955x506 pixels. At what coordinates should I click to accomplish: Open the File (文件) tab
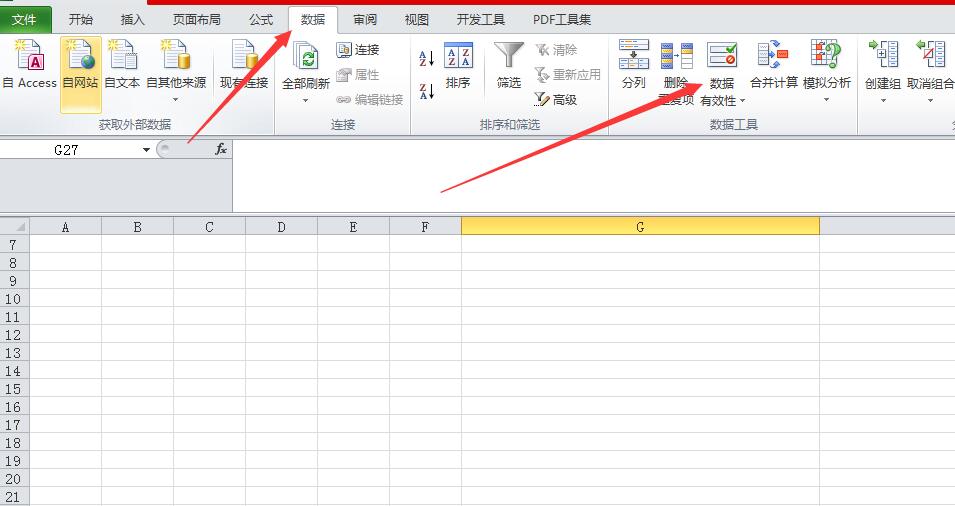tap(24, 20)
